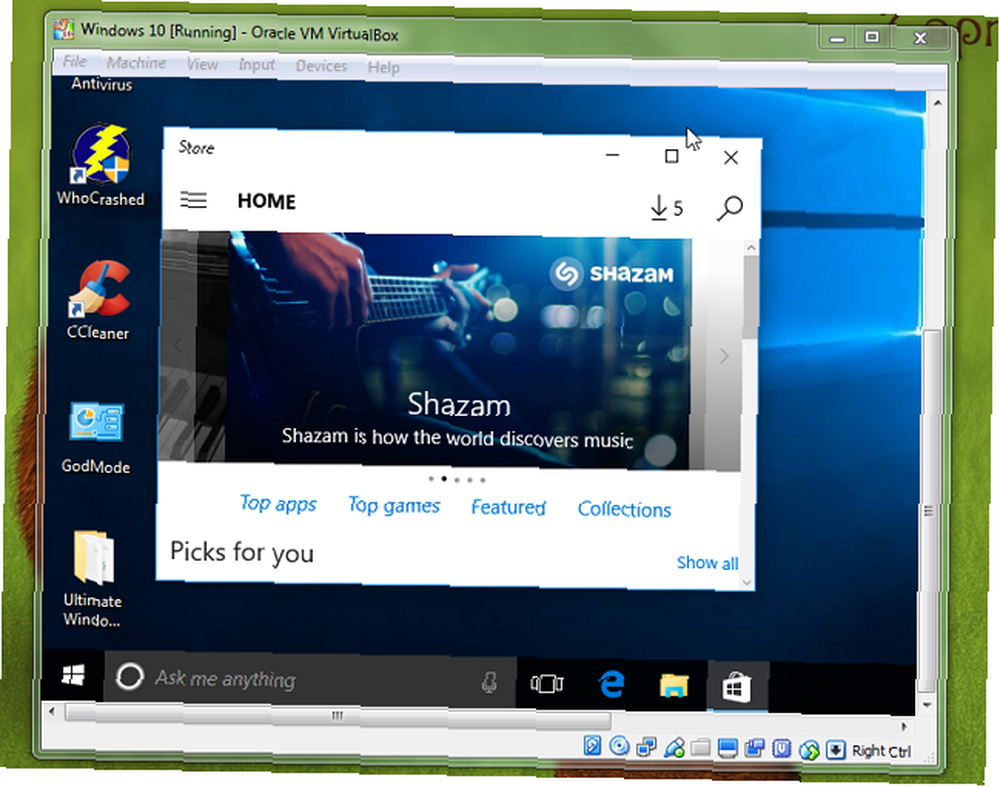1000x787 pixels.
Task: Click the VirtualBox optical disc status icon
Action: click(619, 746)
